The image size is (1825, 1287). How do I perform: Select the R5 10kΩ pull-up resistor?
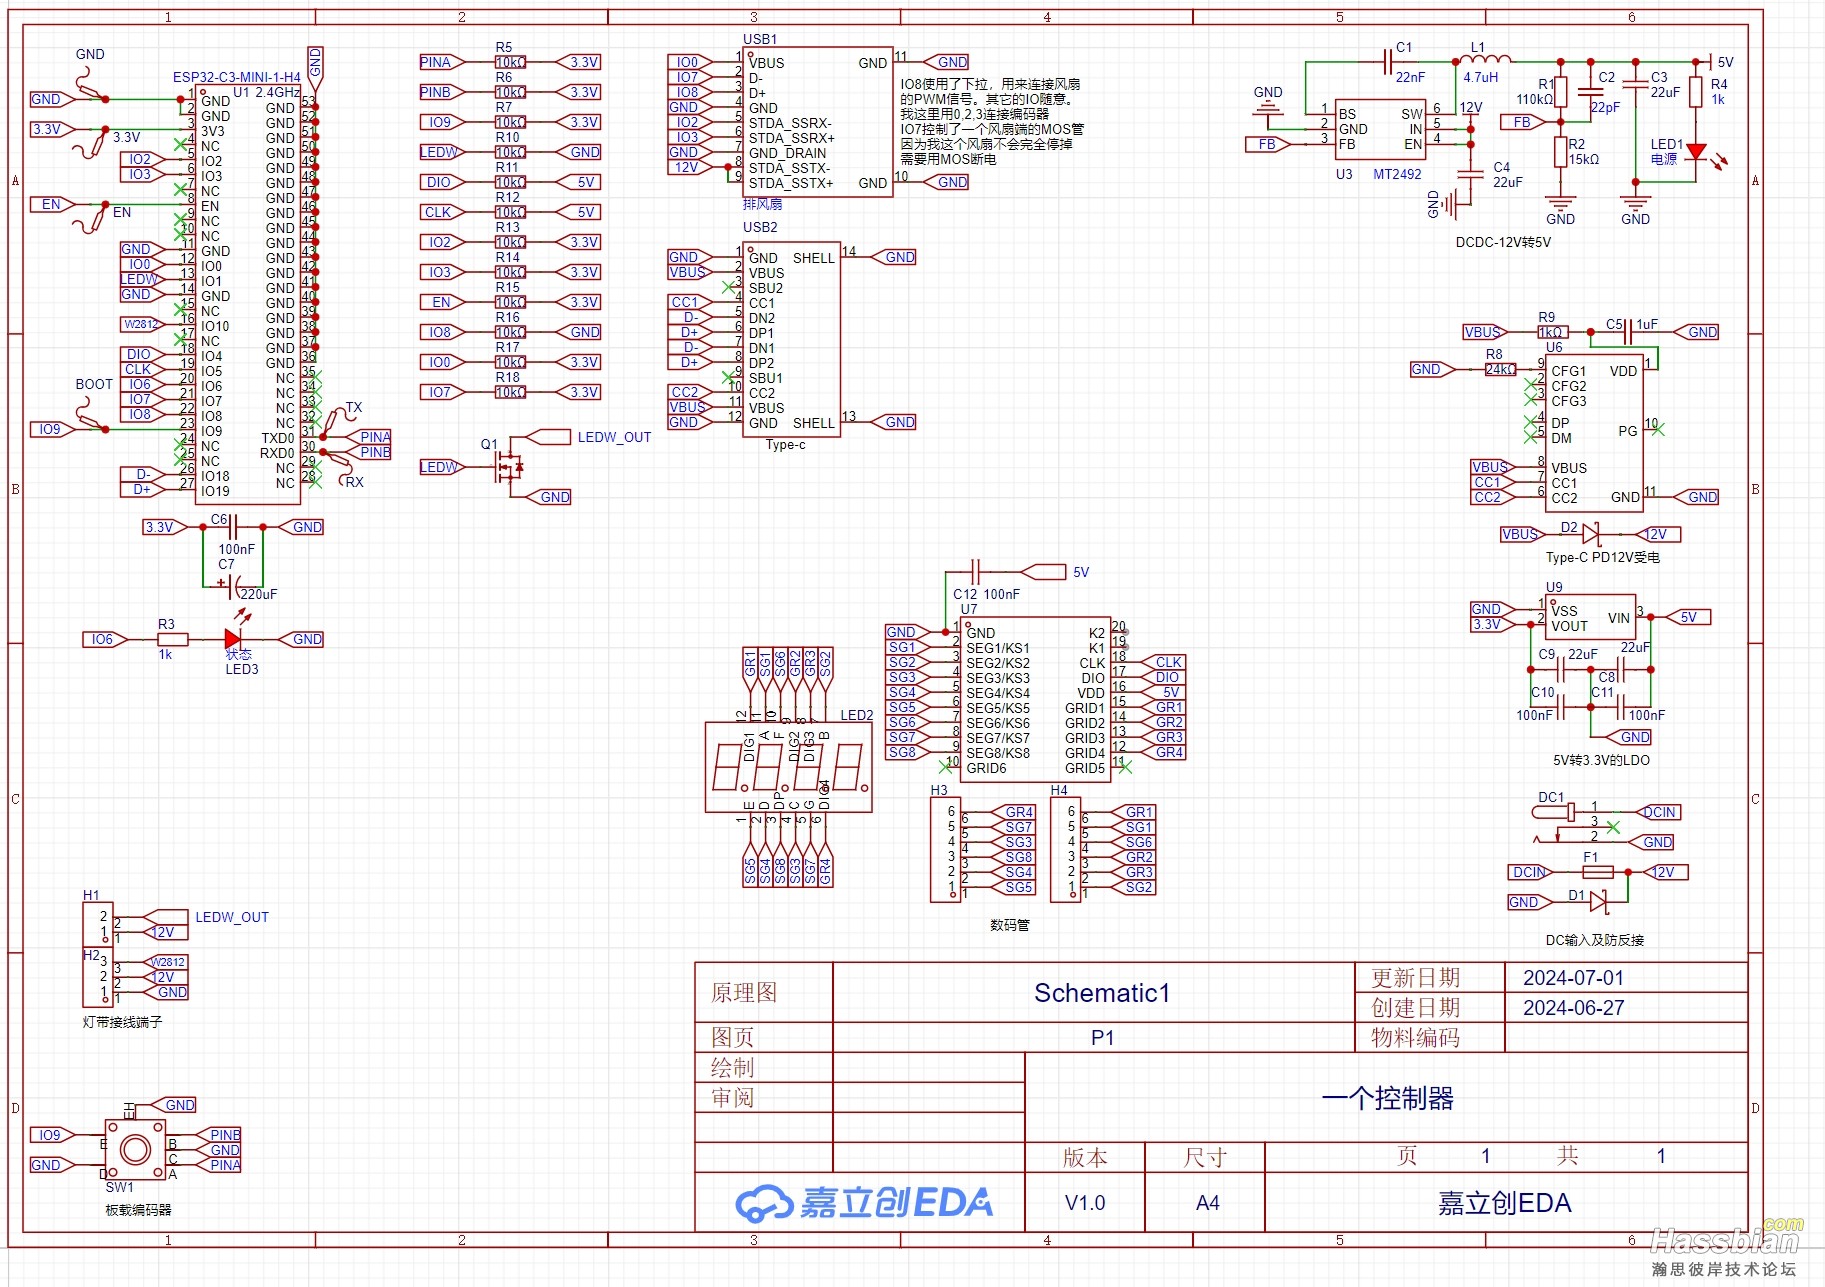point(510,62)
